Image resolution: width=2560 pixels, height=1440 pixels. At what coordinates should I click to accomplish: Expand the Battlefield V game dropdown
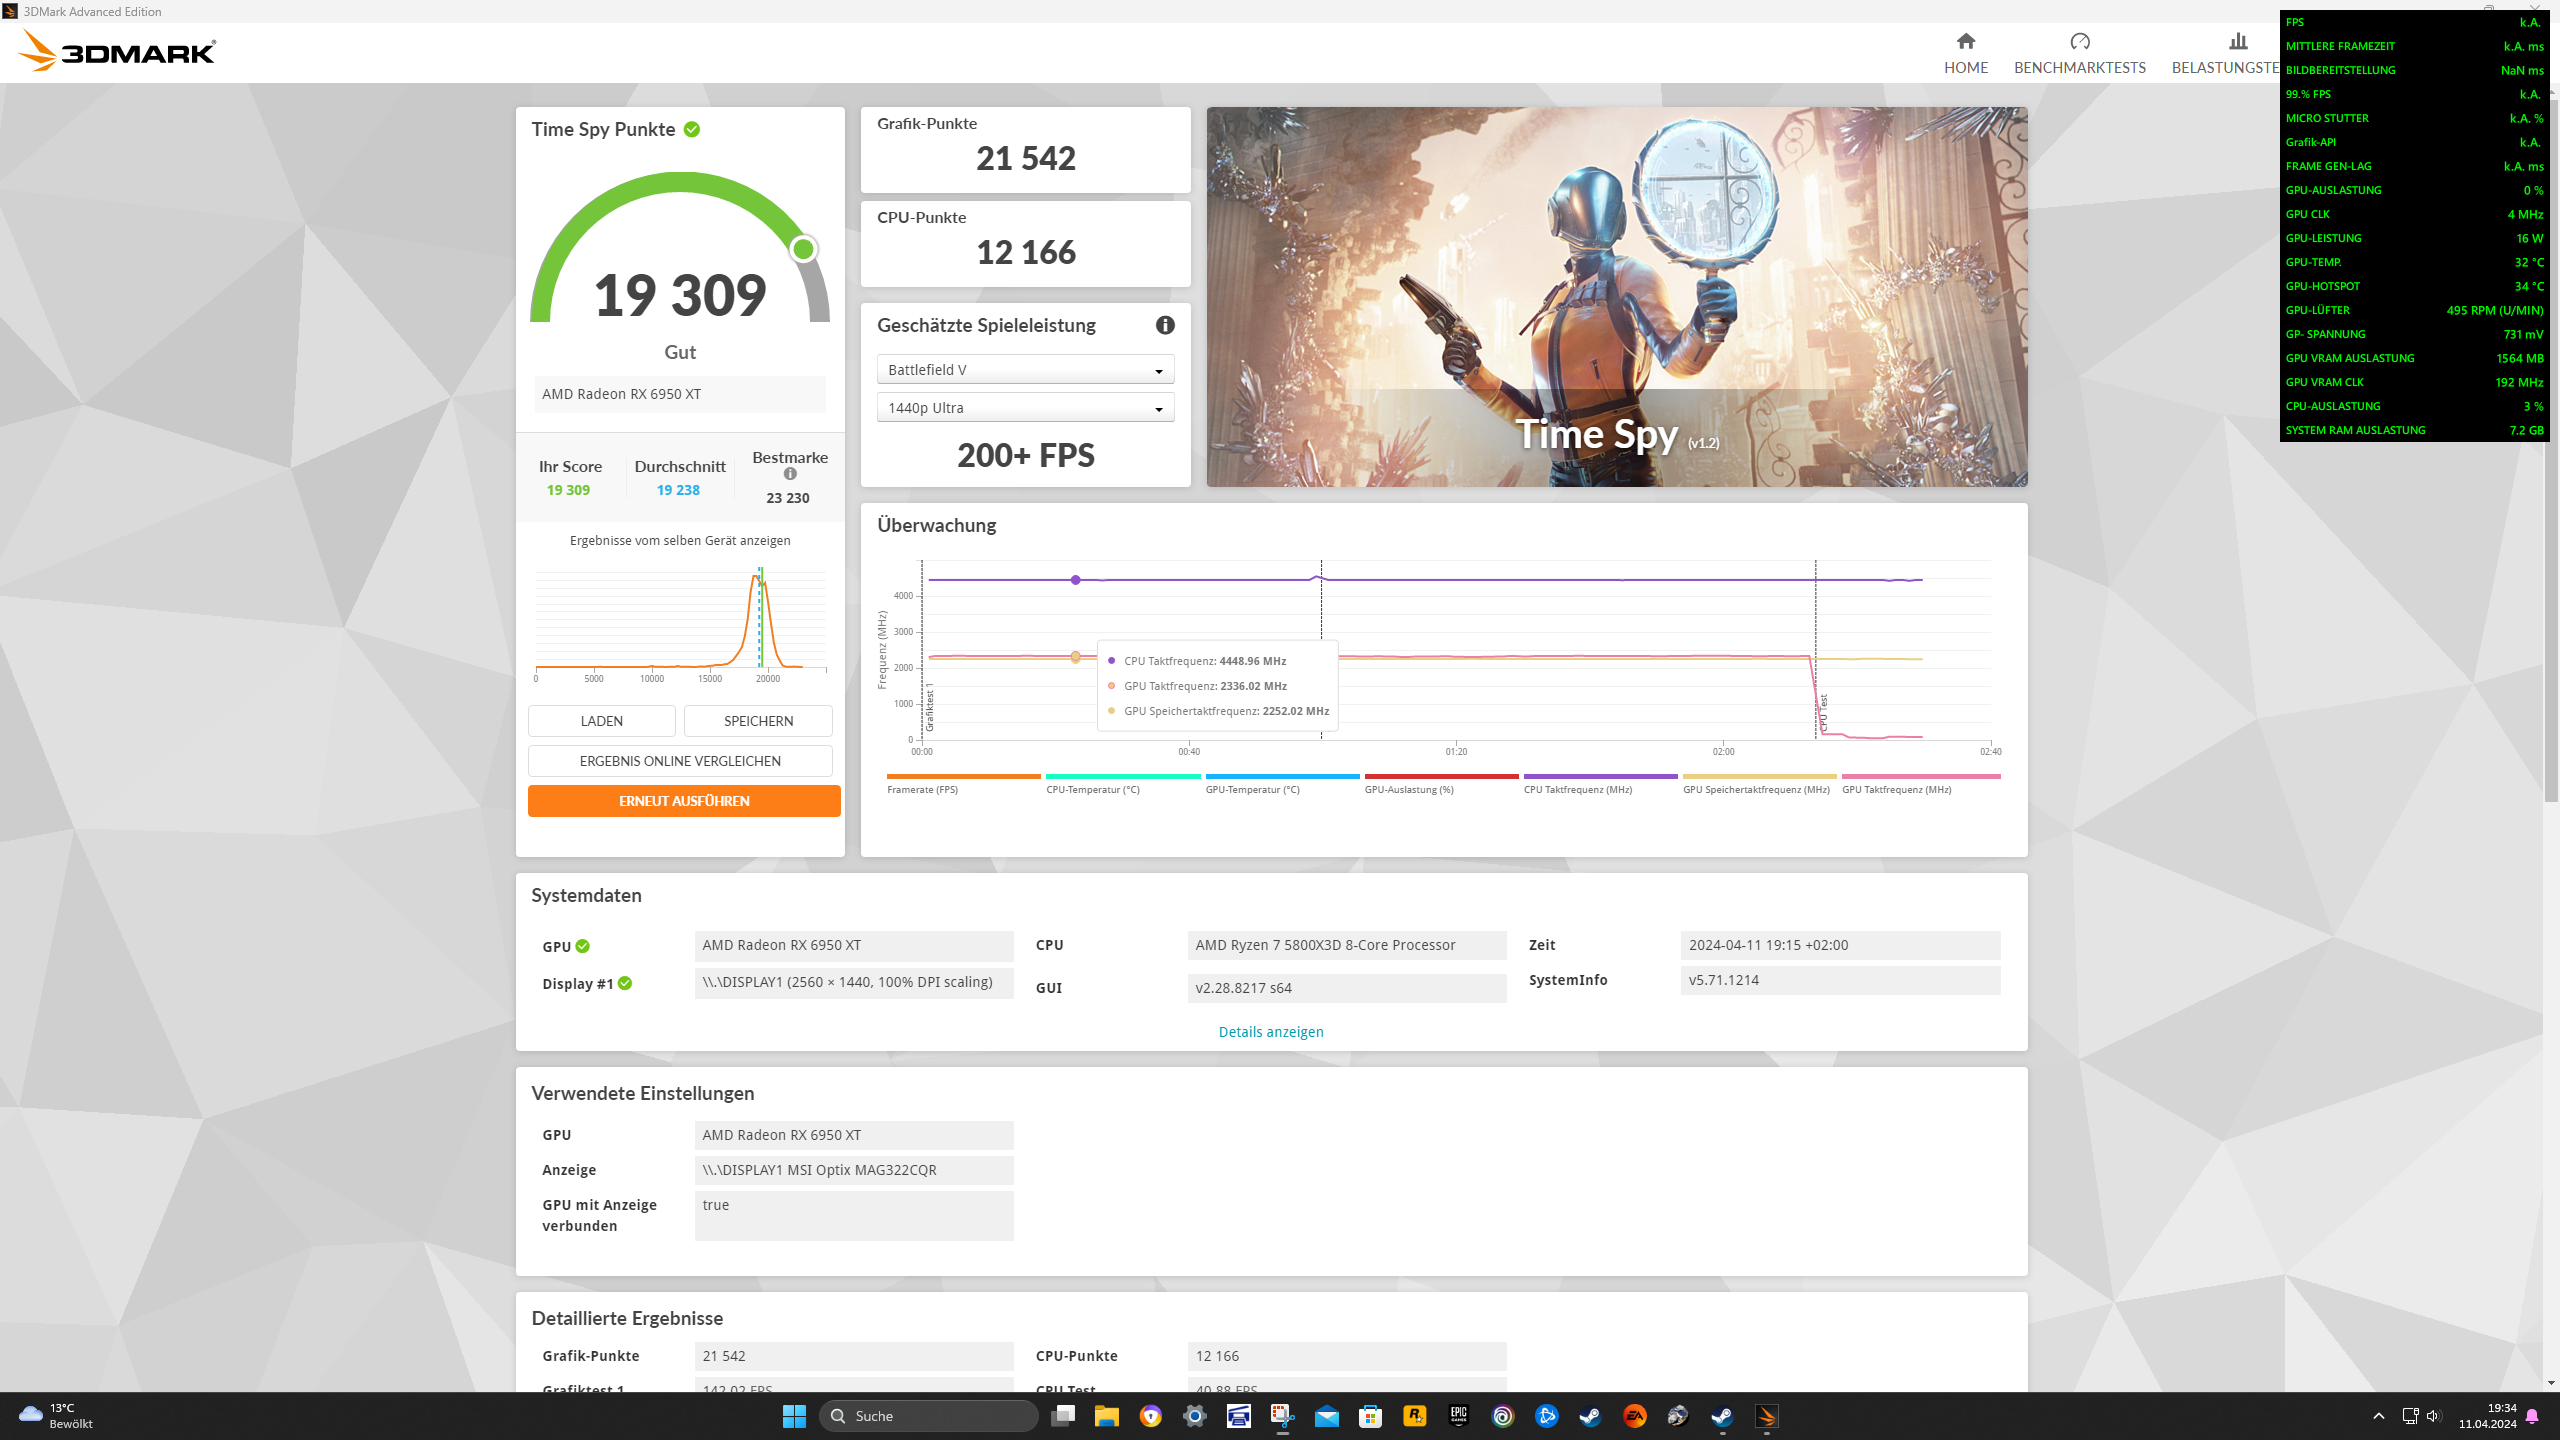point(1025,370)
